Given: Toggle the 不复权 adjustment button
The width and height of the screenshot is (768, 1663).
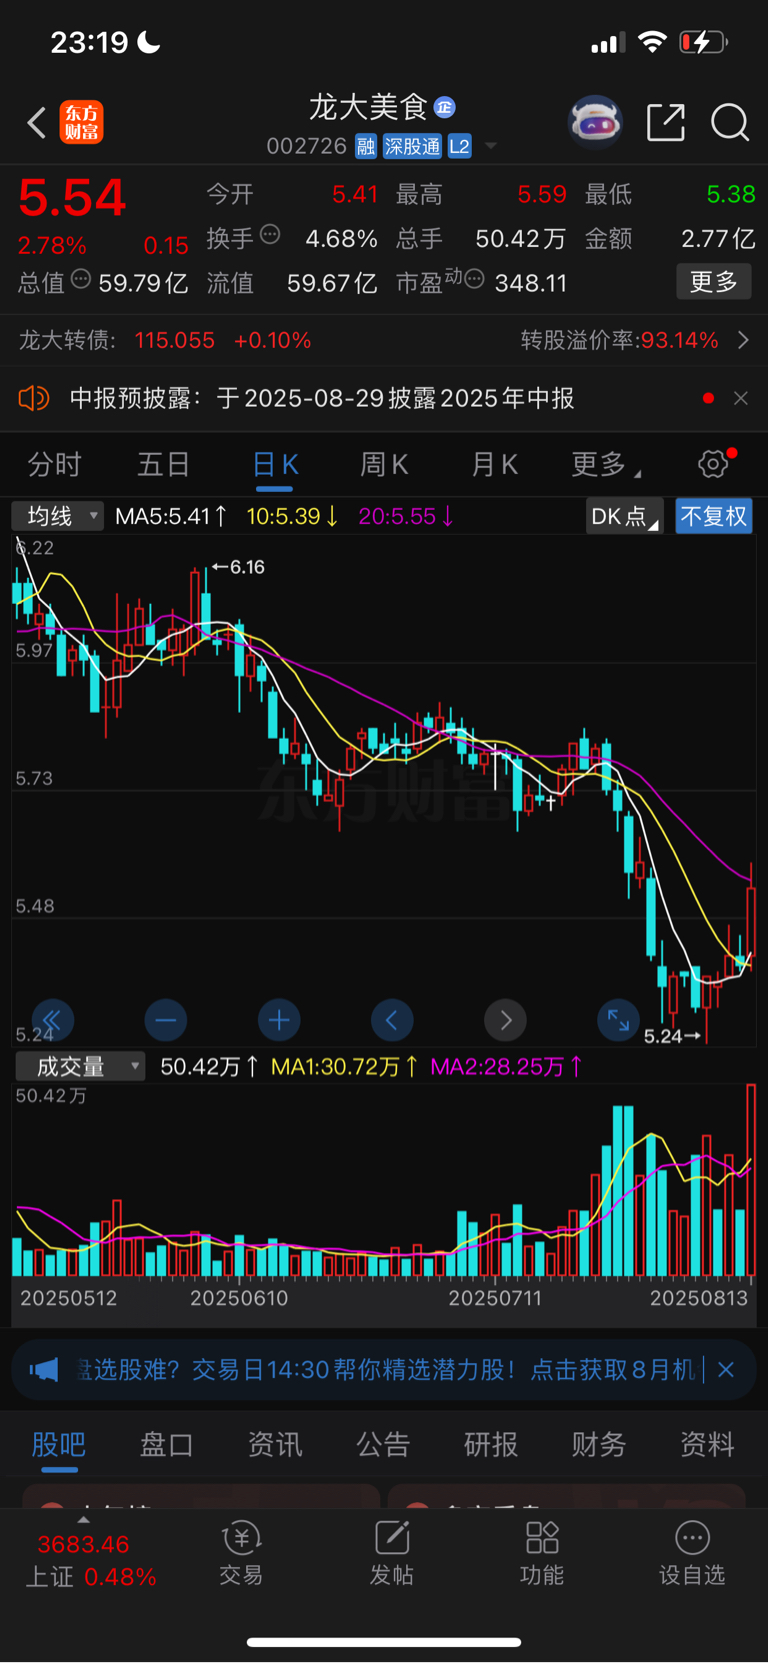Looking at the screenshot, I should click(714, 516).
